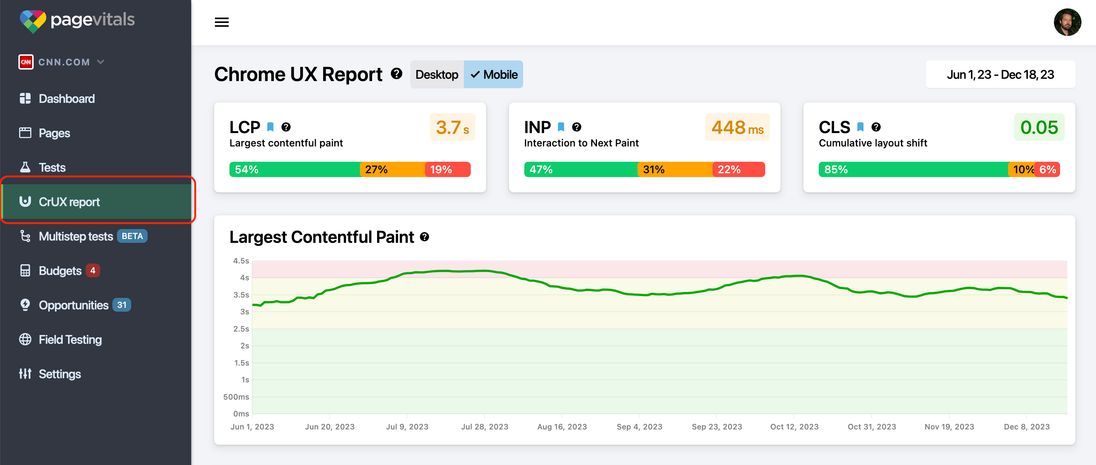Open Multistep tests page
The image size is (1096, 465).
pos(75,236)
